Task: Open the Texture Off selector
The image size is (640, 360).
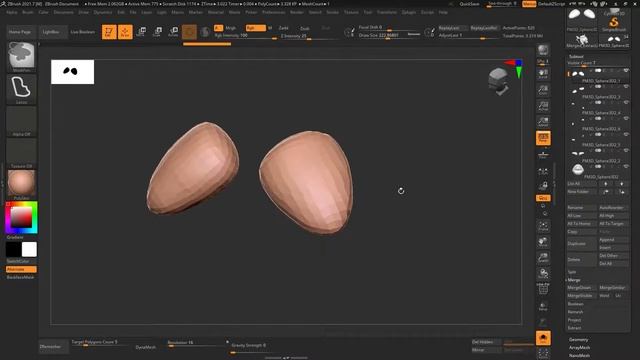Action: click(22, 153)
